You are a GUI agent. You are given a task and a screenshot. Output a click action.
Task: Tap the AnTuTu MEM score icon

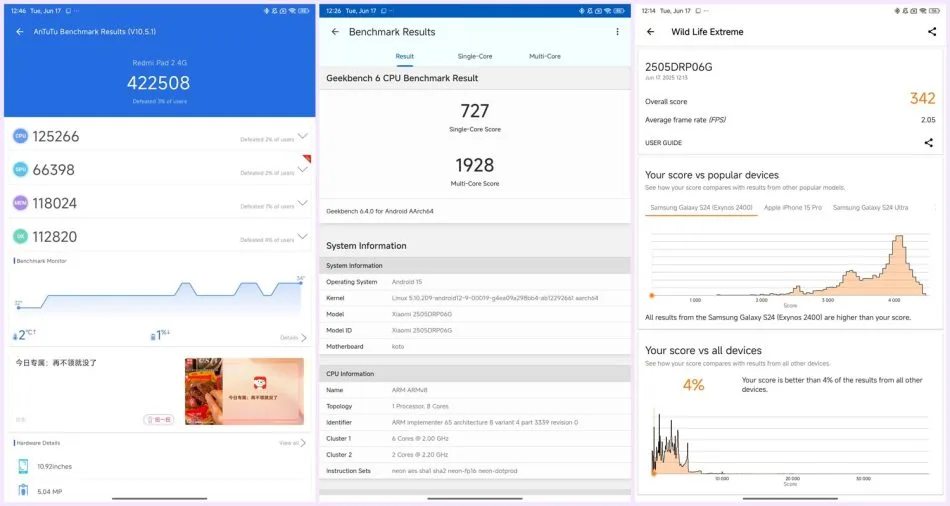(x=21, y=203)
